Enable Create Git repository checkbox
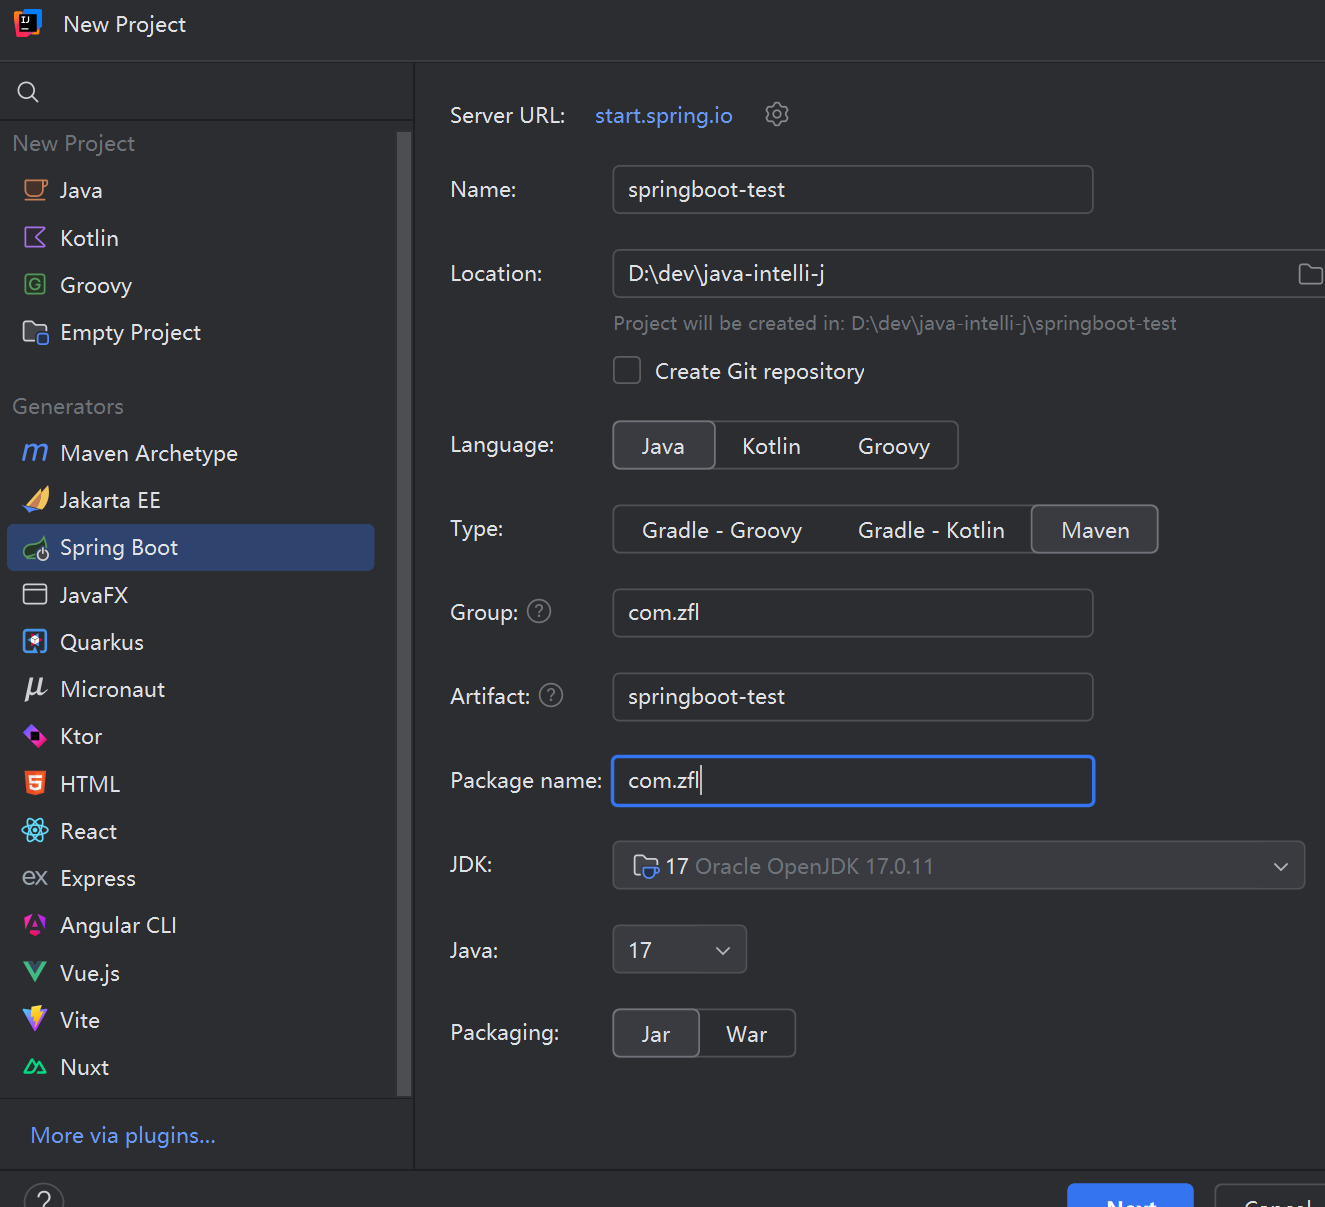 point(627,370)
